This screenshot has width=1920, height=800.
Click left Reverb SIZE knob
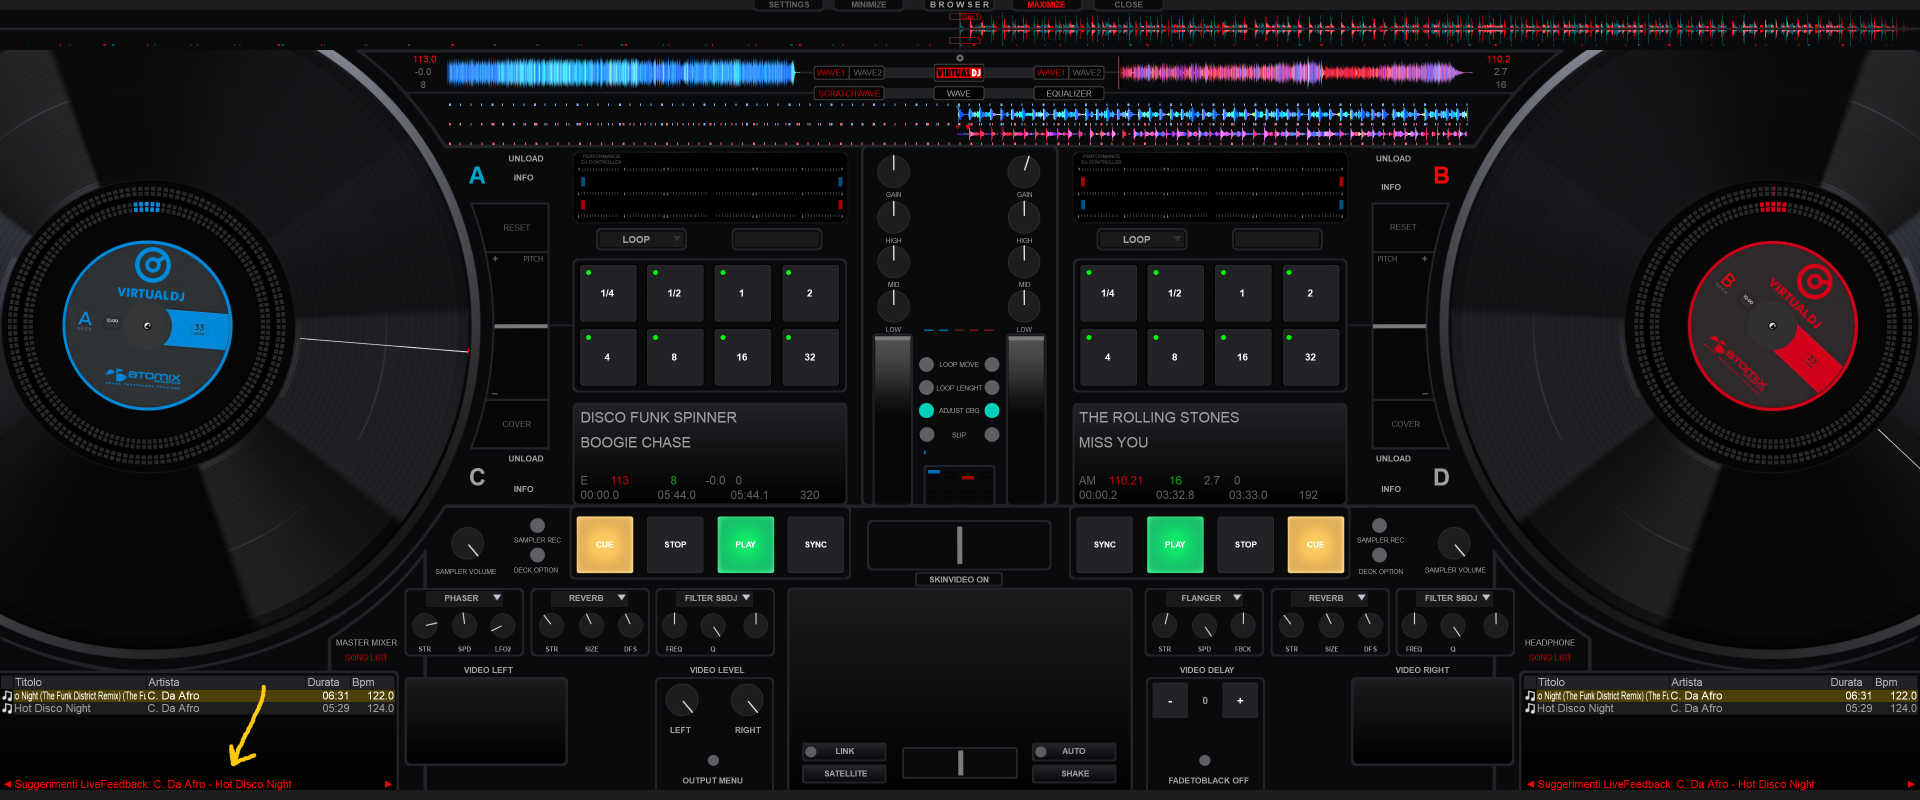tap(591, 626)
